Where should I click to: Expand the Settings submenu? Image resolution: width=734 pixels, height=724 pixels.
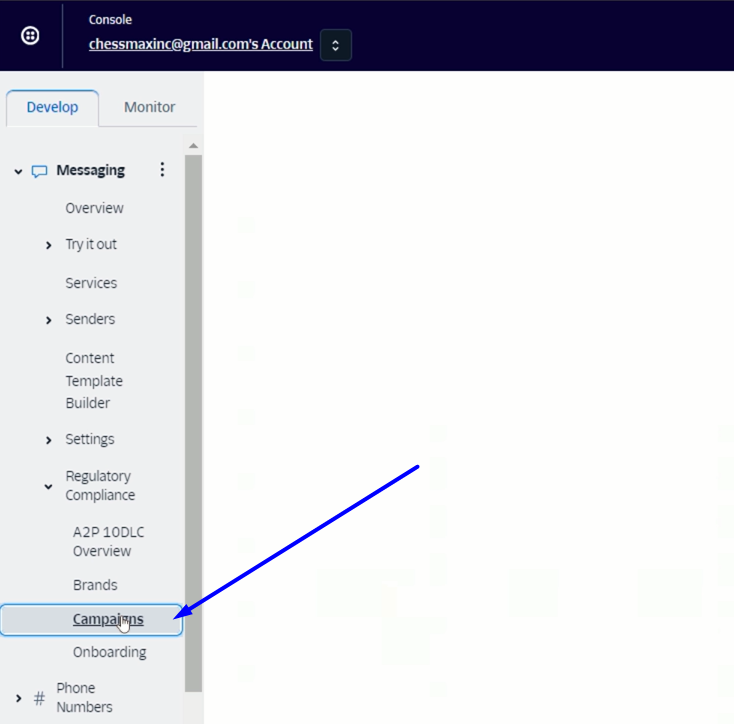pos(49,440)
